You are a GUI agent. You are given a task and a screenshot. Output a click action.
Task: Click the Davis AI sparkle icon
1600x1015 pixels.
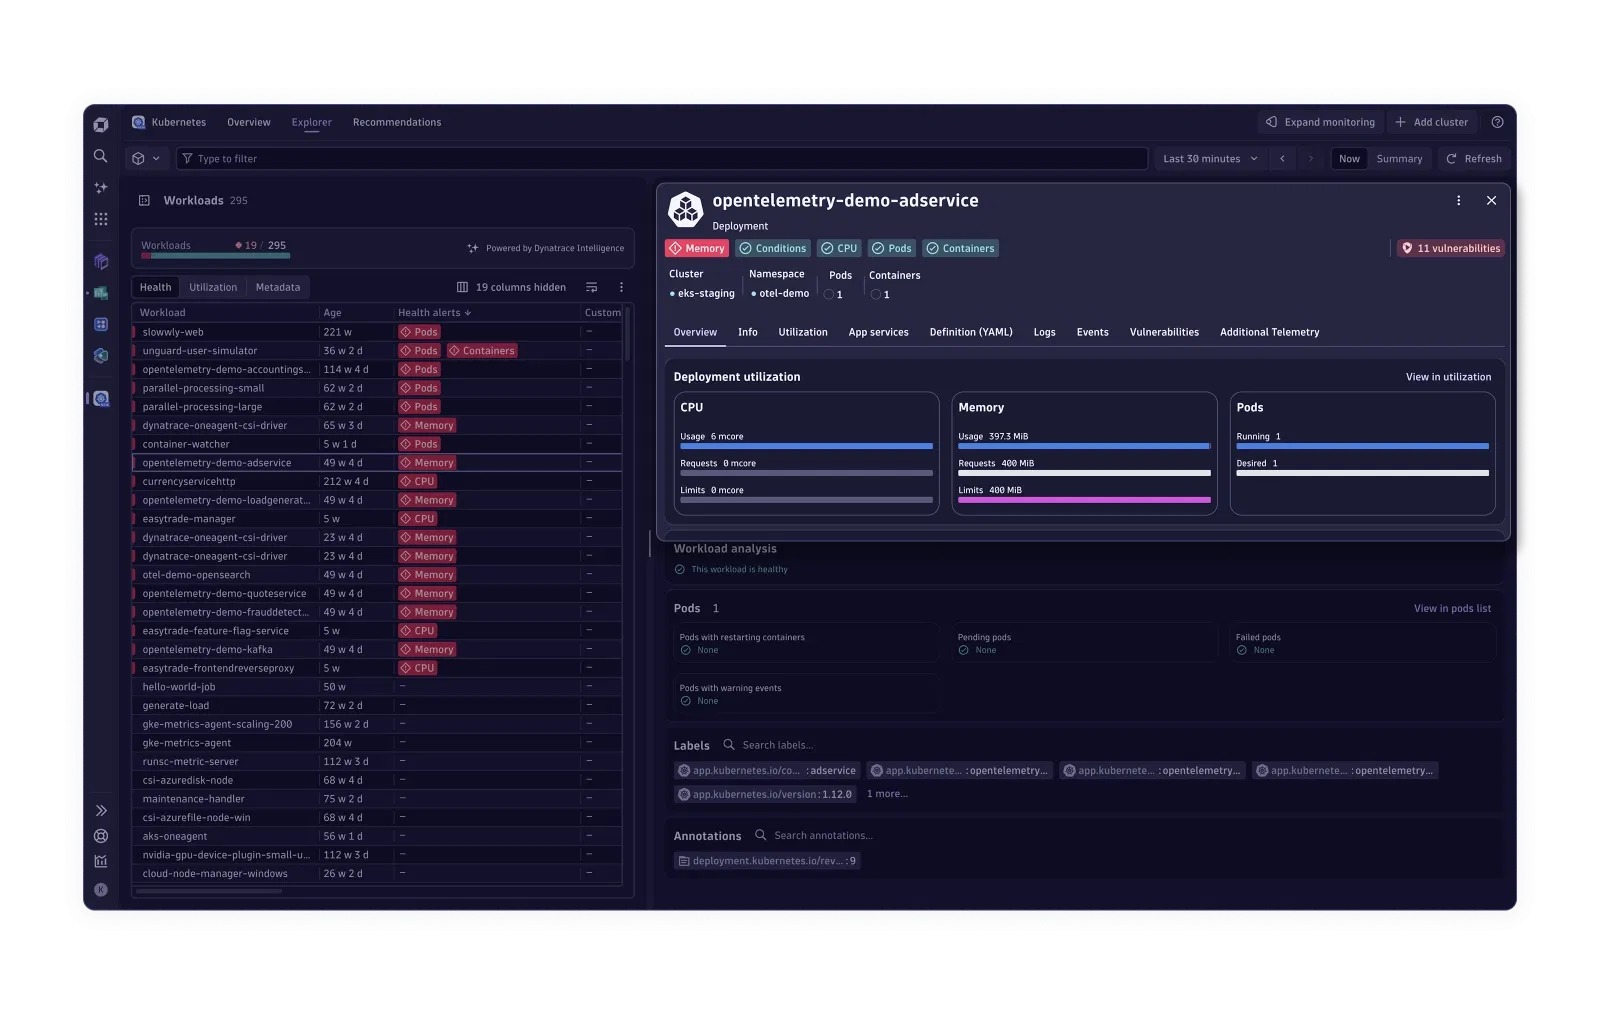point(100,188)
